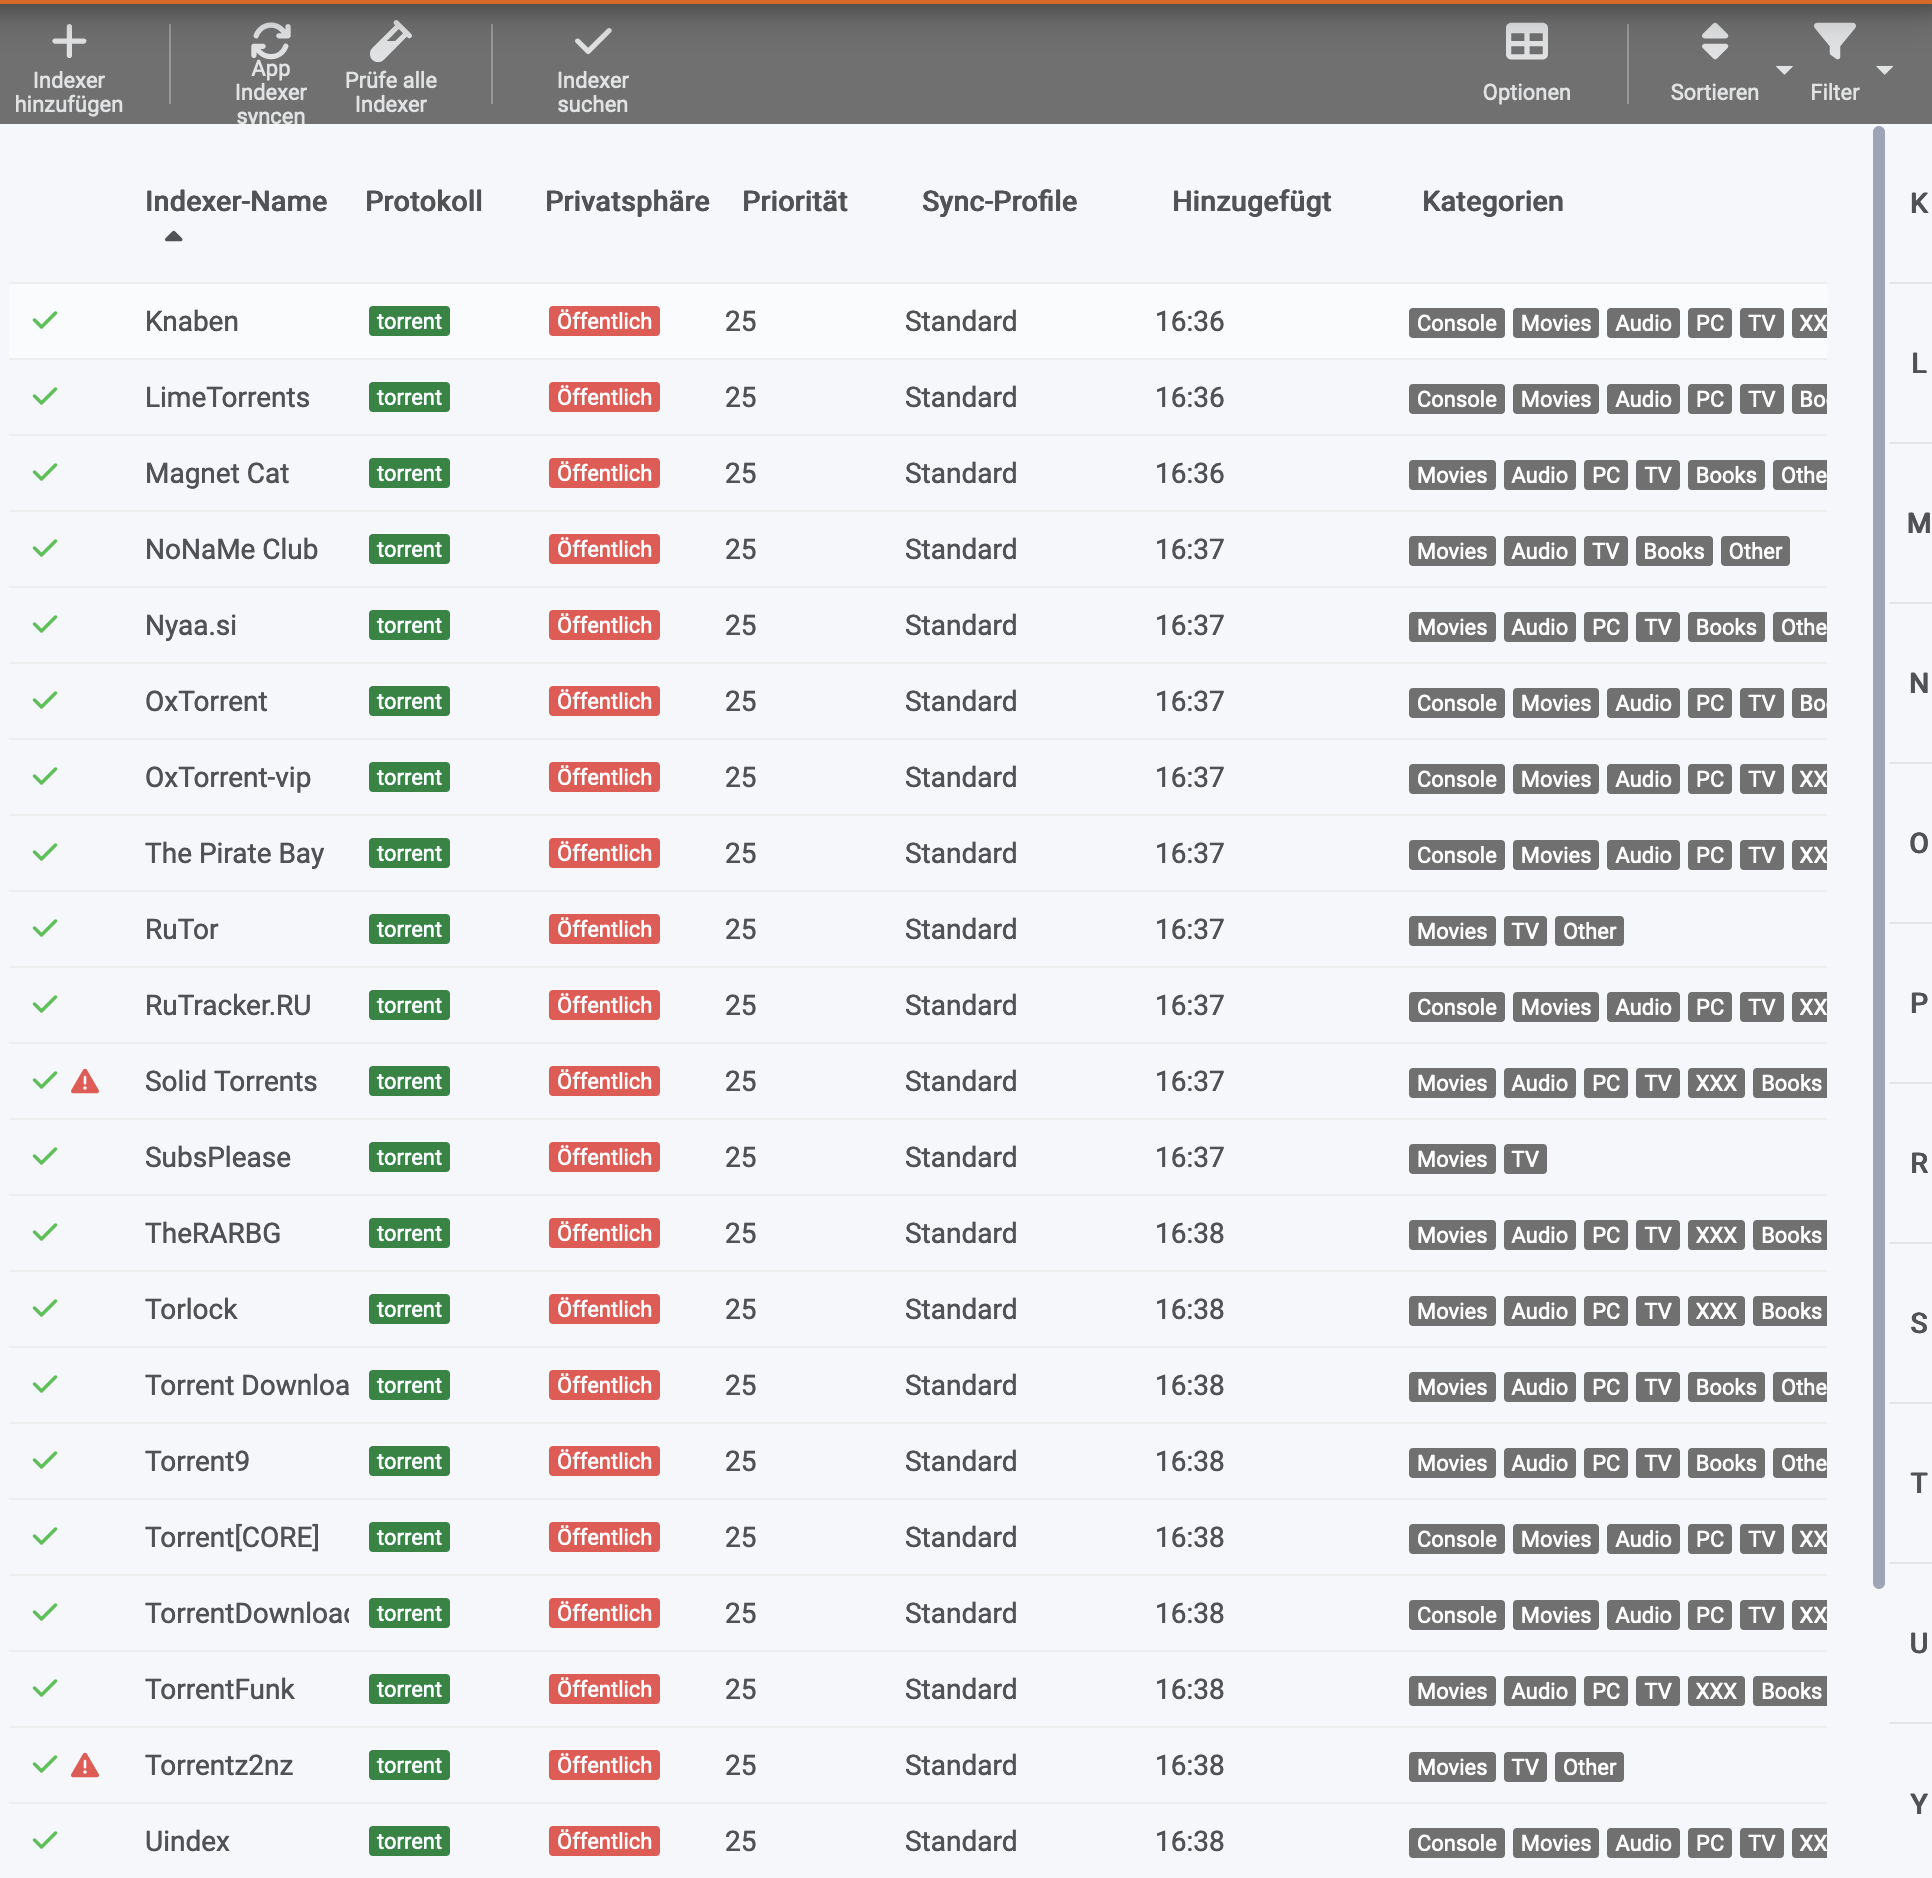The height and width of the screenshot is (1878, 1932).
Task: Open the Knaben indexer entry
Action: click(x=191, y=322)
